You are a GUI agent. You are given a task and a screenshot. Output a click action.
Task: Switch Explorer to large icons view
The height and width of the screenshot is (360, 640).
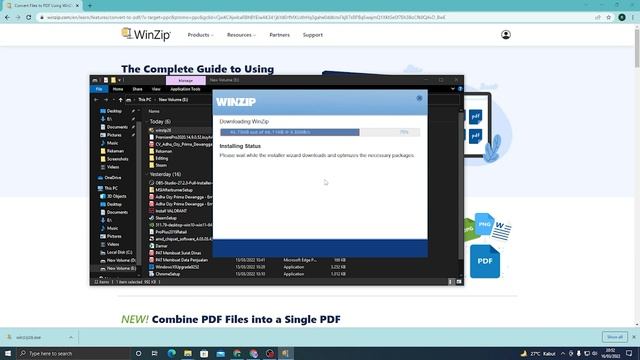pyautogui.click(x=459, y=282)
